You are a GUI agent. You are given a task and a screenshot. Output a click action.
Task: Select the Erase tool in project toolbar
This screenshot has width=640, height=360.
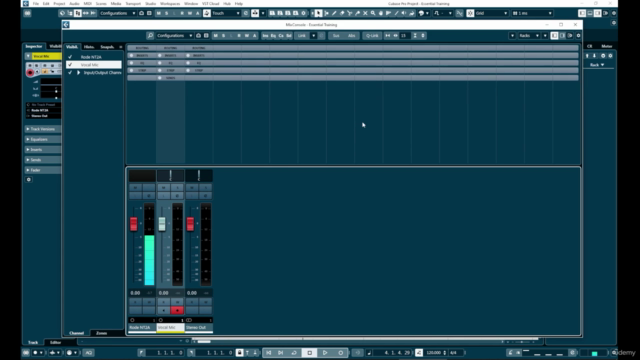pos(342,13)
